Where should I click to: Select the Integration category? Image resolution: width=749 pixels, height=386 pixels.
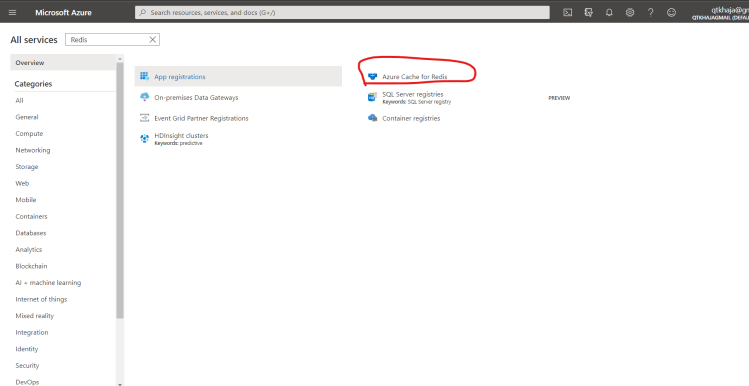pyautogui.click(x=32, y=332)
